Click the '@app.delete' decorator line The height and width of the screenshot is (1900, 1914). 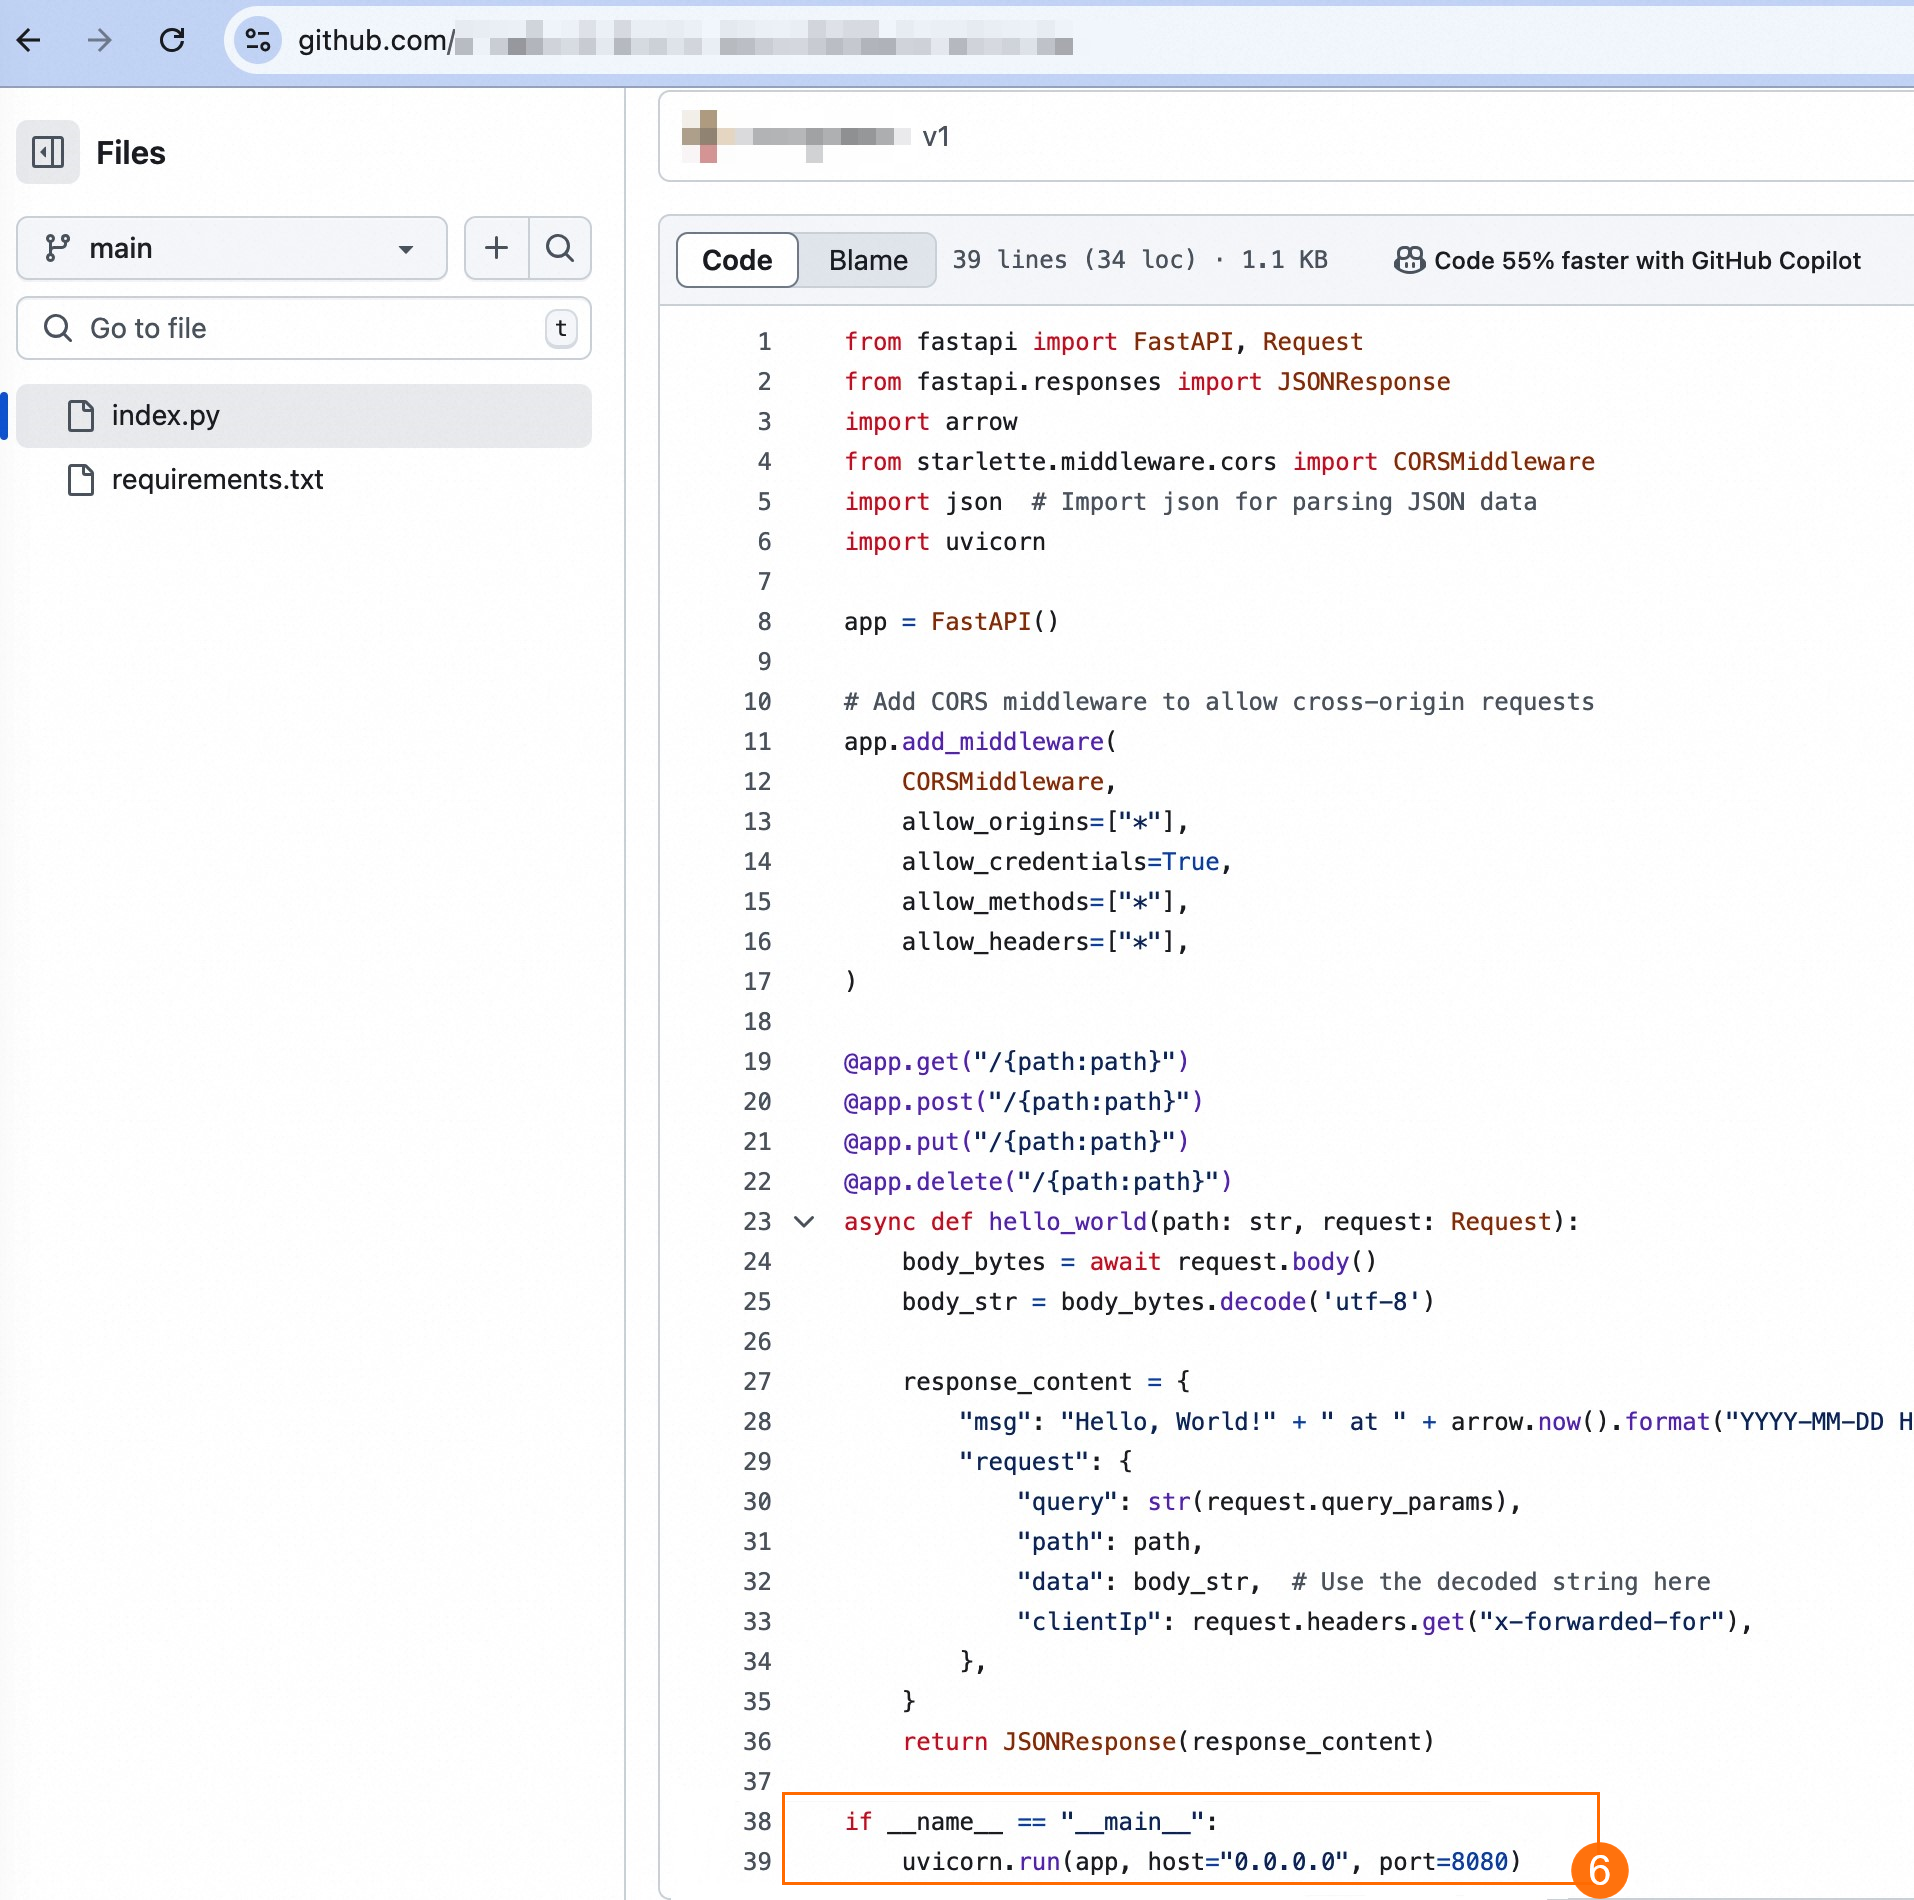[x=1038, y=1181]
